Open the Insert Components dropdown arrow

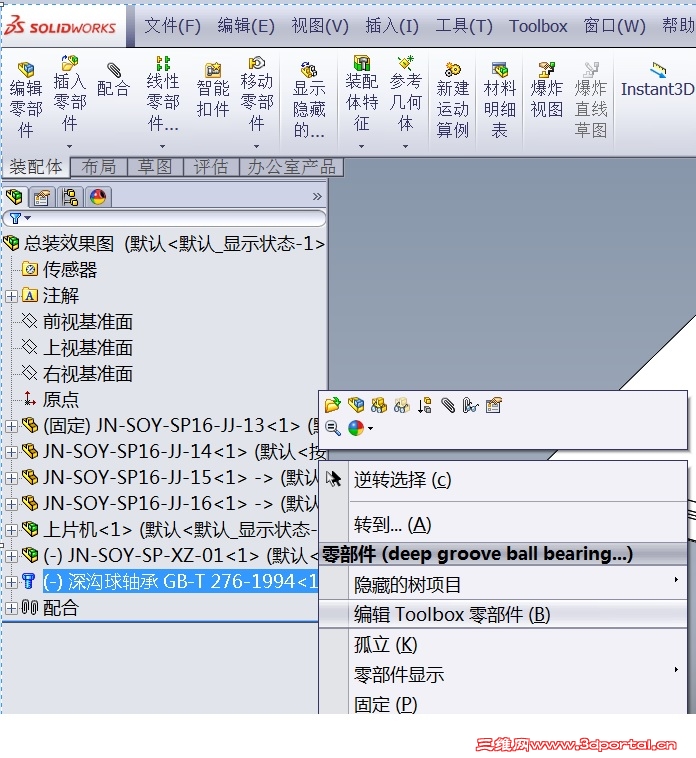[70, 146]
